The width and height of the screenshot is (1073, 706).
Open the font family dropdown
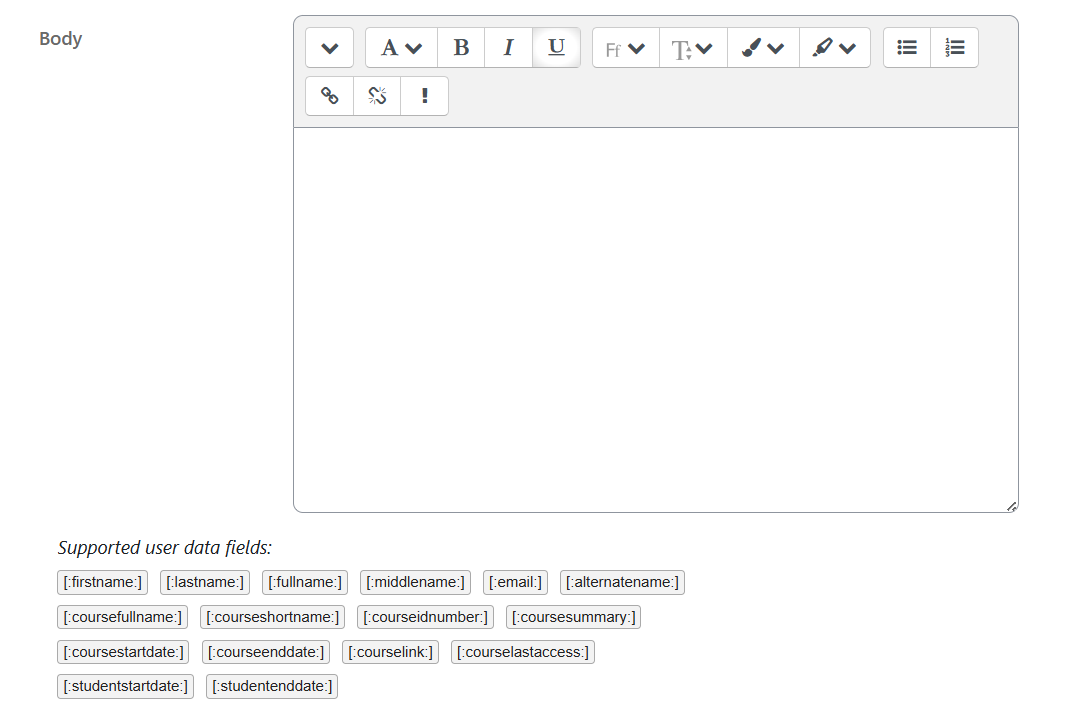tap(624, 47)
